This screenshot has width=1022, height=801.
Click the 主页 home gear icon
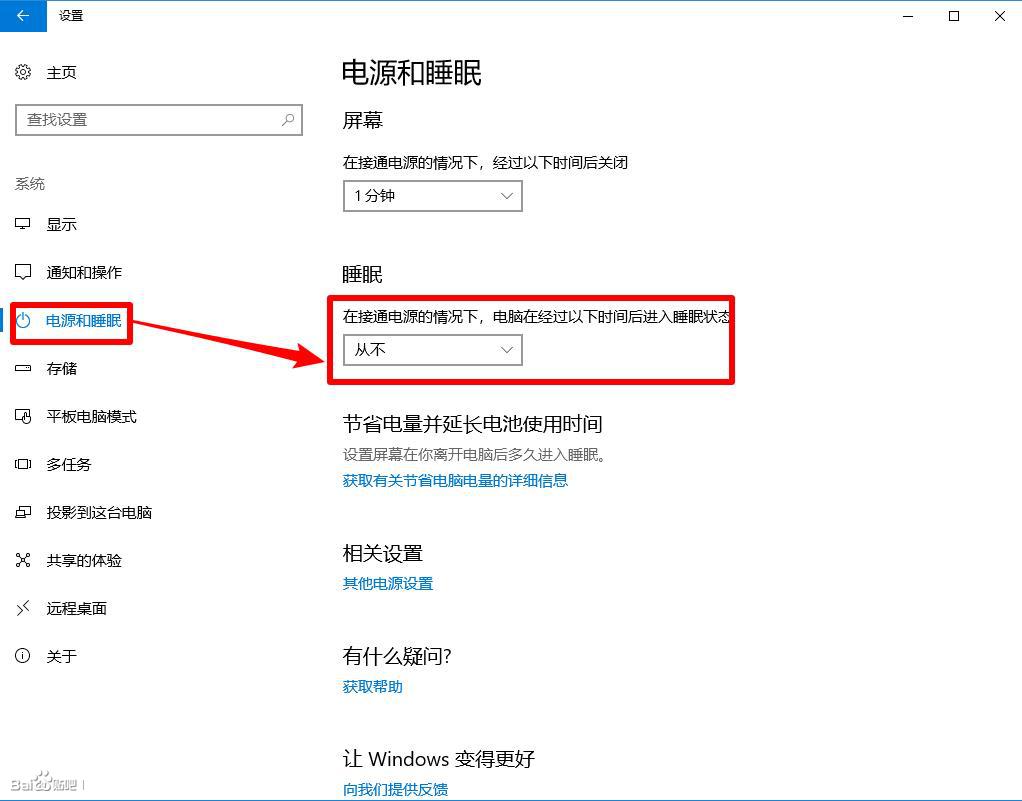pyautogui.click(x=24, y=72)
